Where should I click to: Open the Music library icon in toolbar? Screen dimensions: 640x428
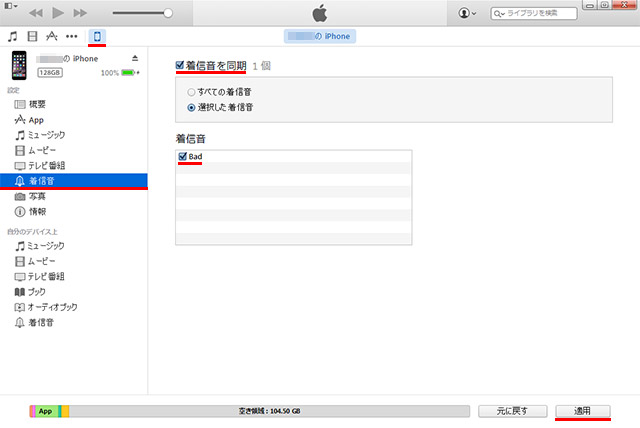click(x=12, y=37)
